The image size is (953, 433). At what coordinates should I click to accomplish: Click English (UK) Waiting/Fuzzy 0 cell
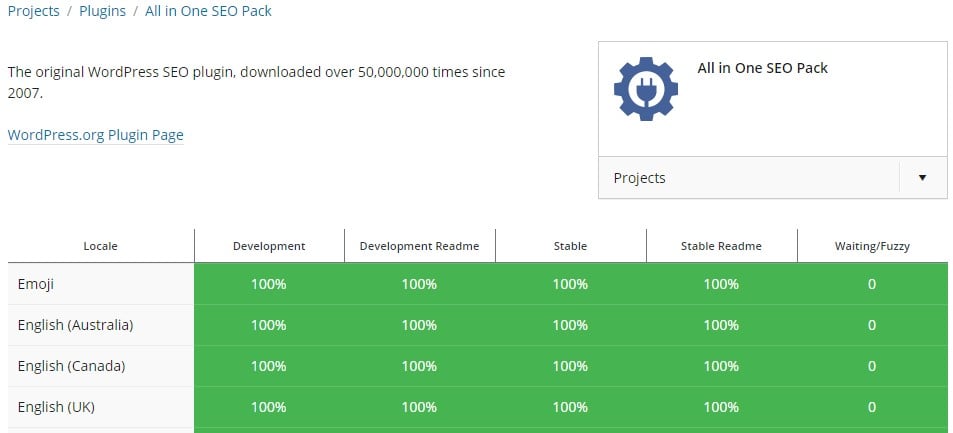click(x=872, y=407)
